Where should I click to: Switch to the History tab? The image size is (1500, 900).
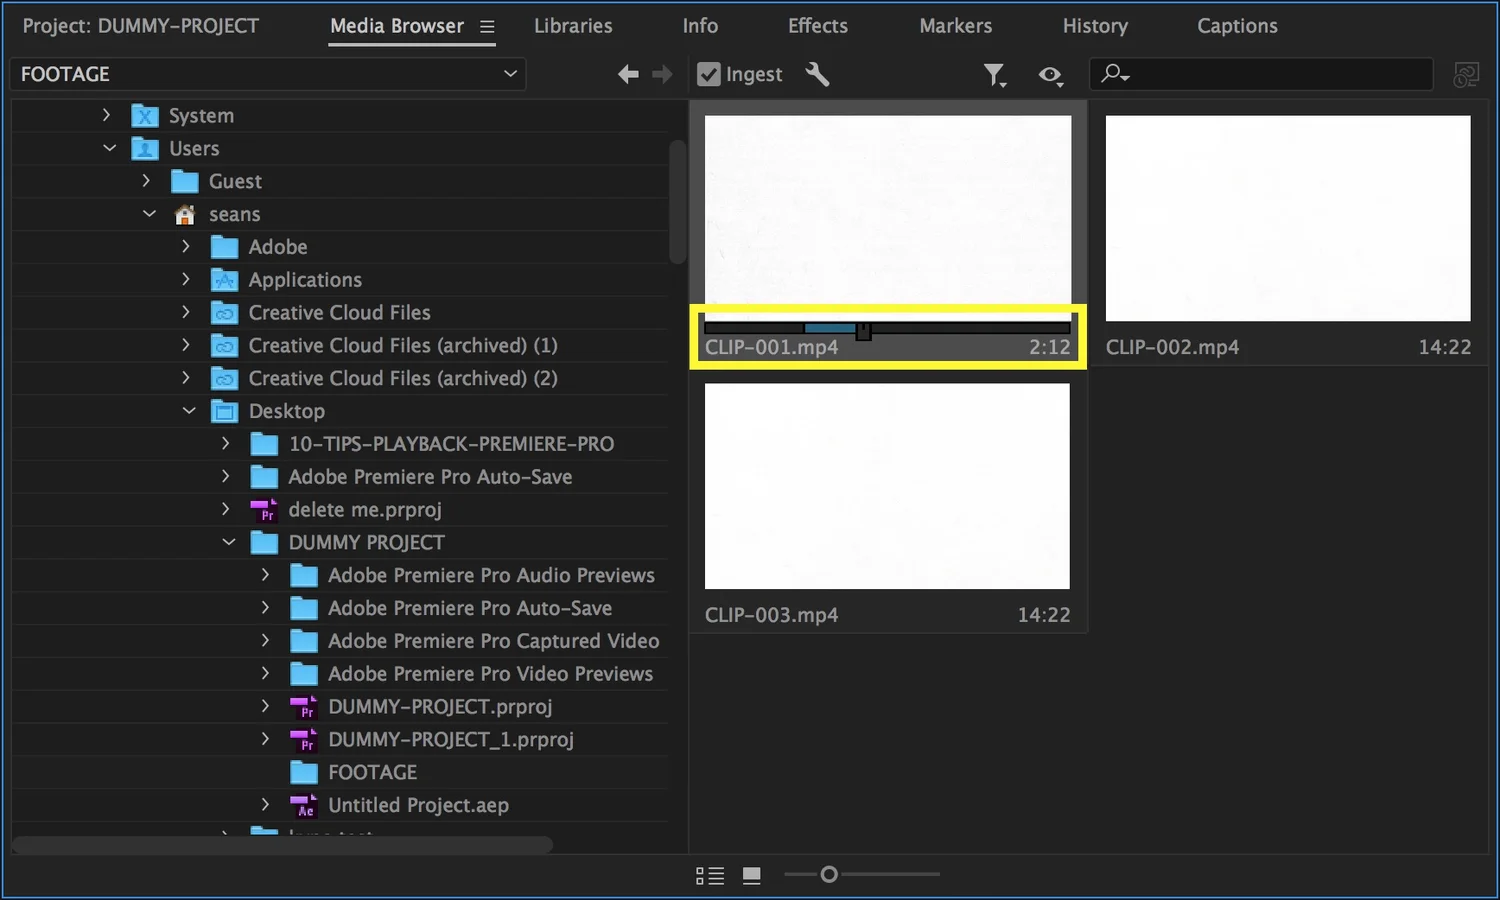pyautogui.click(x=1095, y=26)
